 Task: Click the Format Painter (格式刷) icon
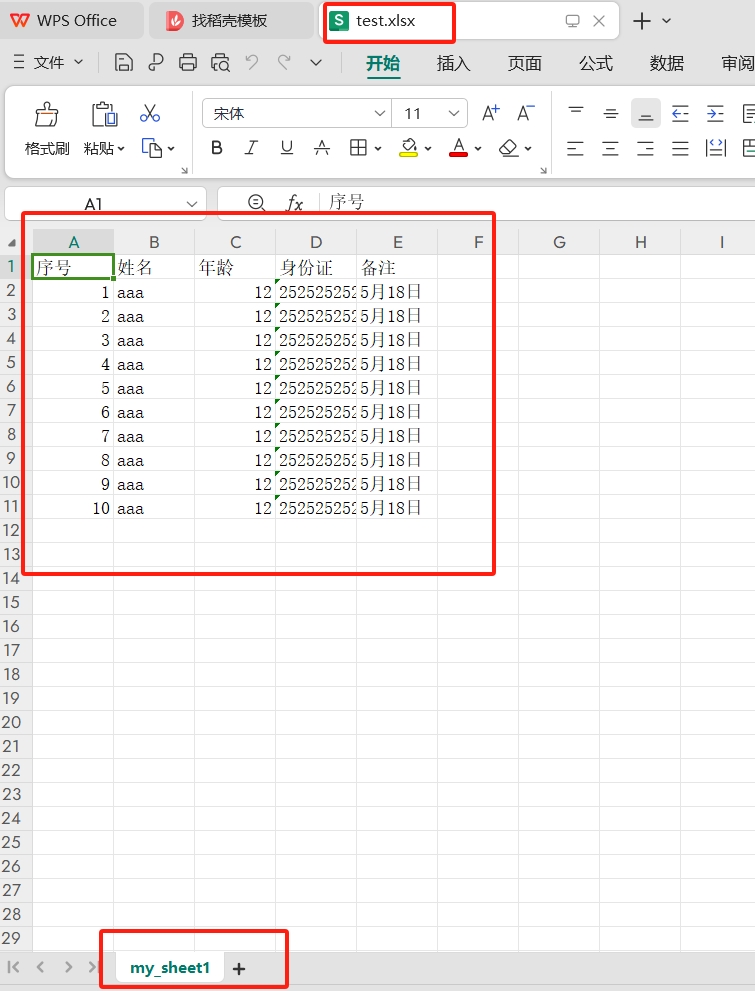click(46, 115)
